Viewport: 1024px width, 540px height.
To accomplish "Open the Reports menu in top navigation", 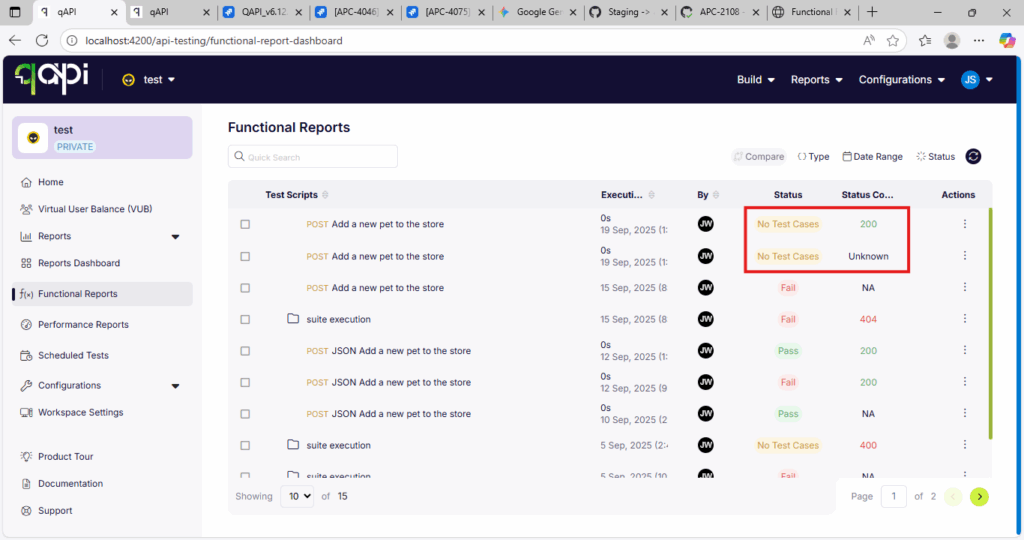I will pos(816,80).
